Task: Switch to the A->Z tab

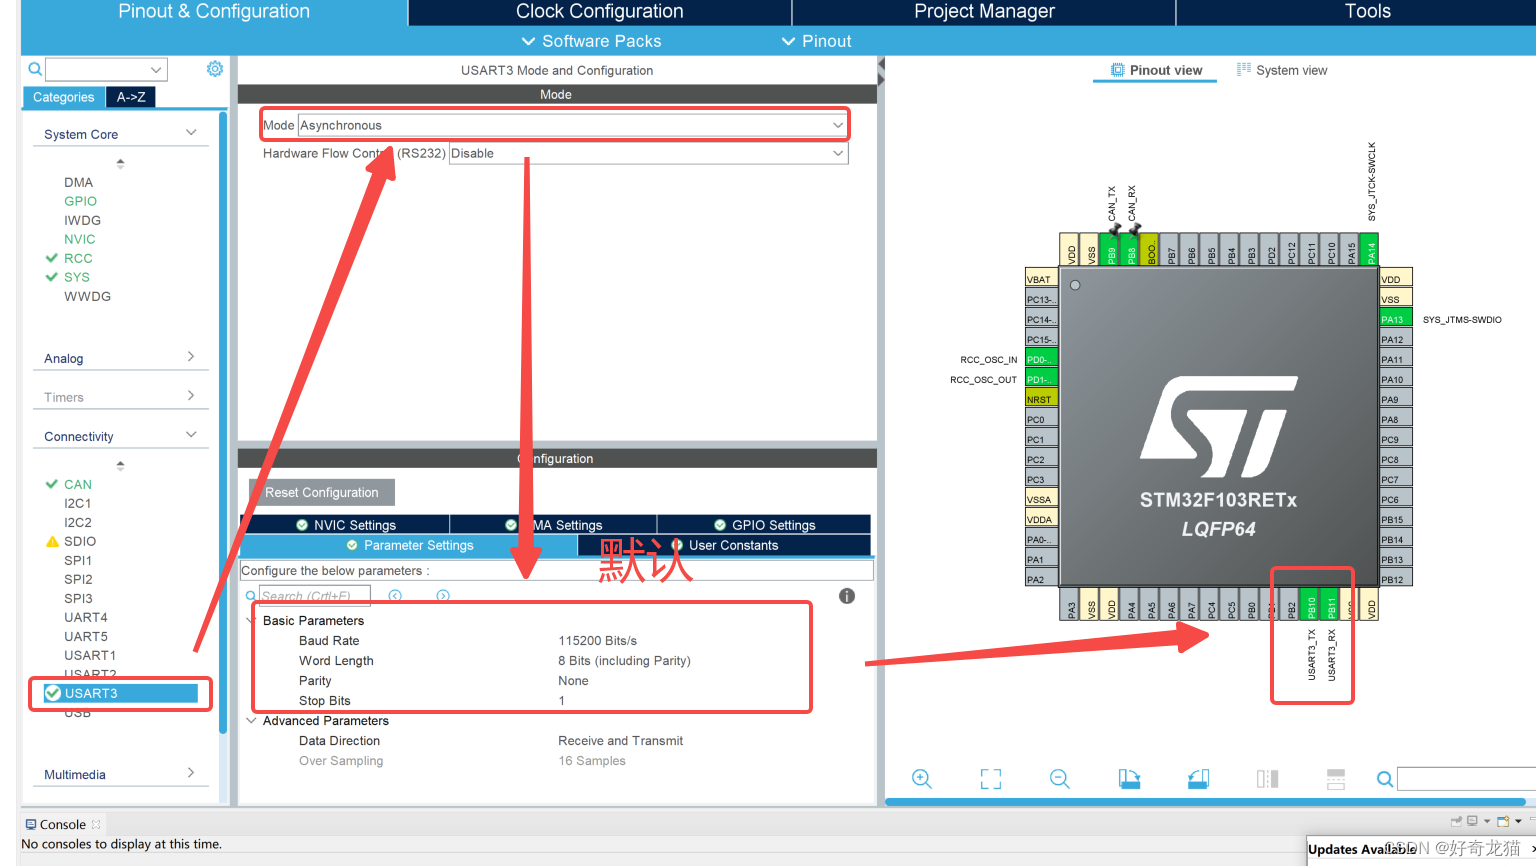Action: point(131,97)
